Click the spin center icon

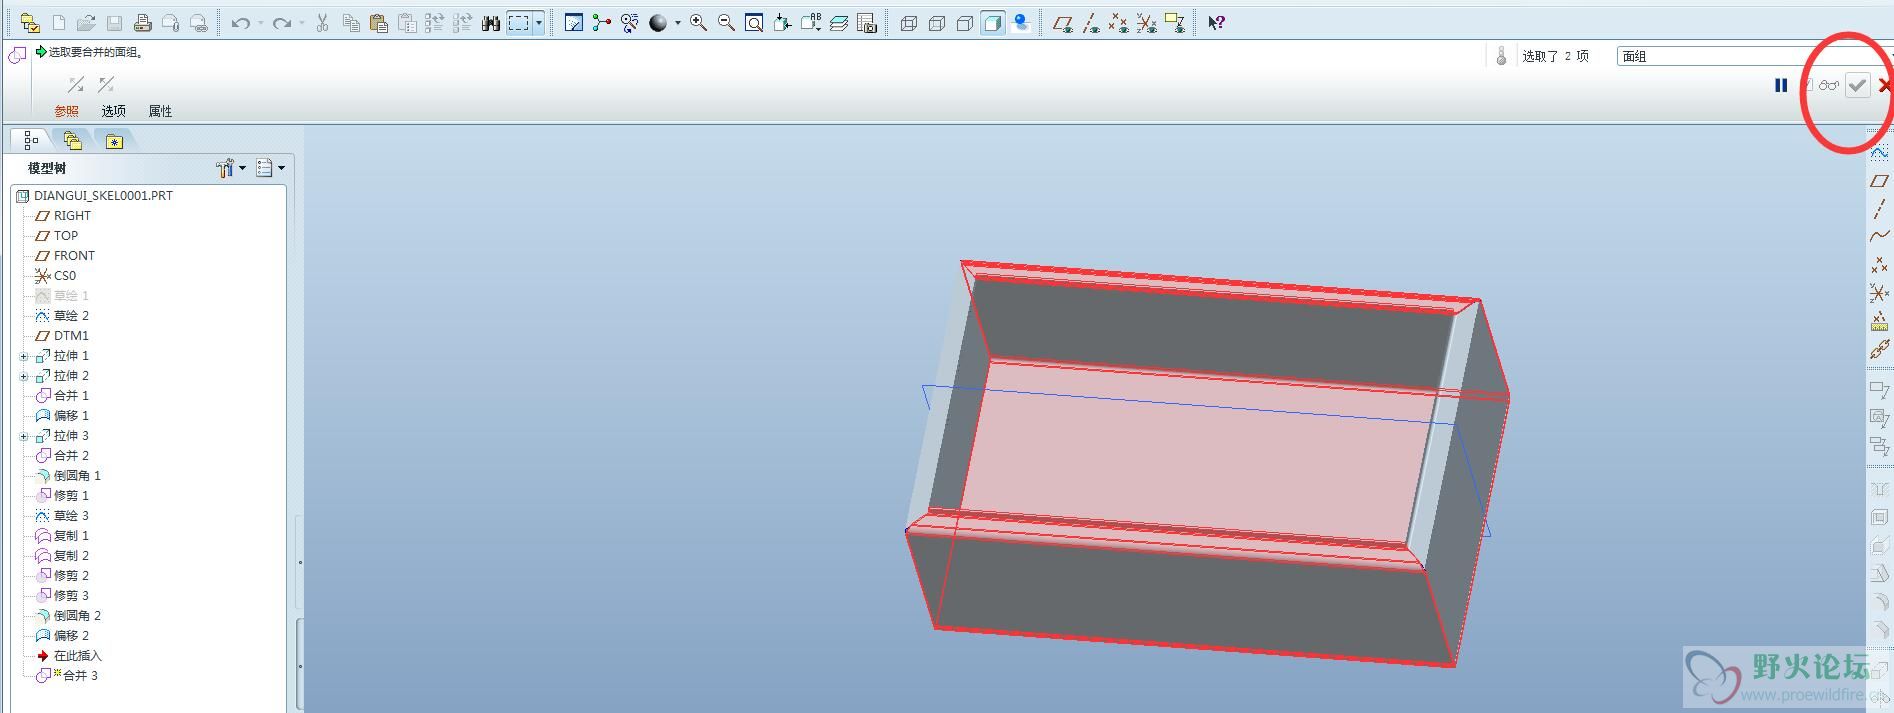(601, 23)
